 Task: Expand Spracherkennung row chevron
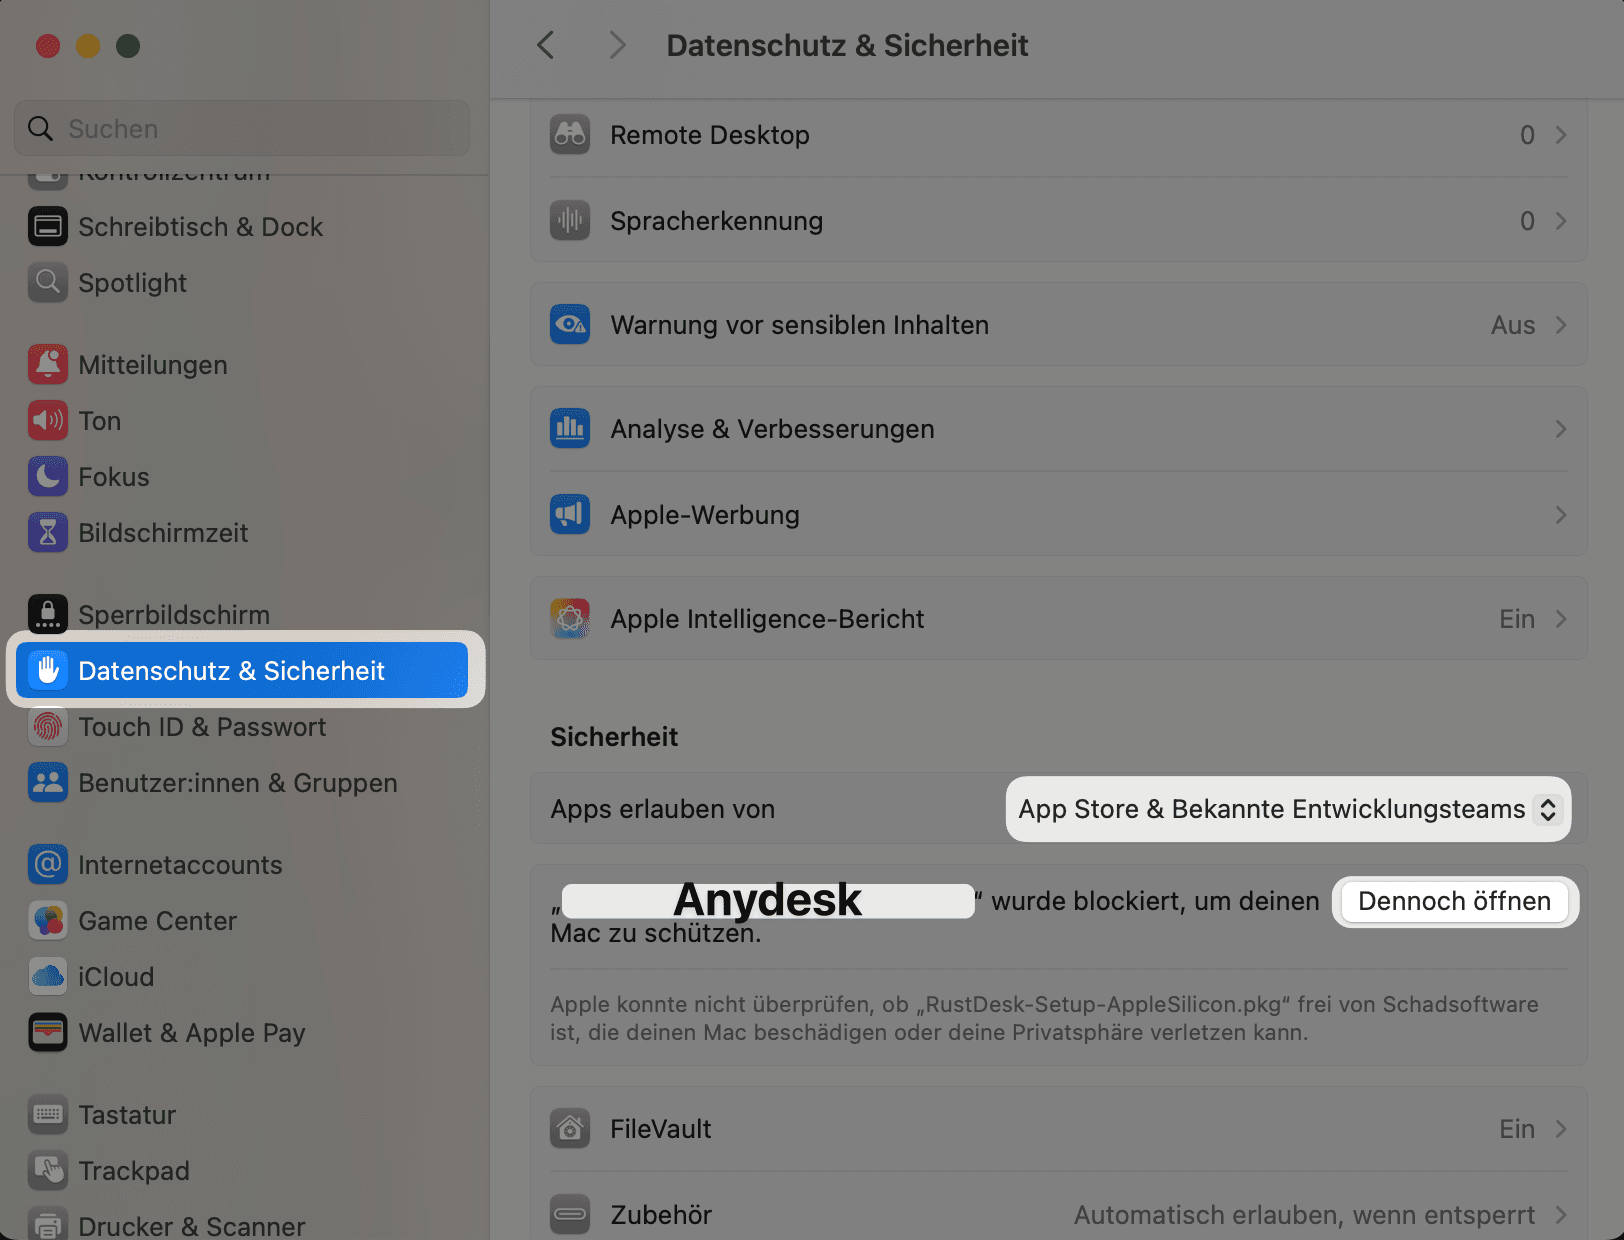[1561, 221]
